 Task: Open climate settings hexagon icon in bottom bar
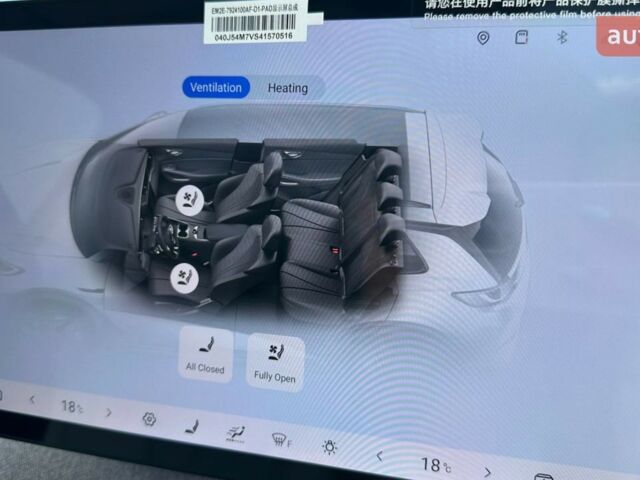tap(149, 420)
